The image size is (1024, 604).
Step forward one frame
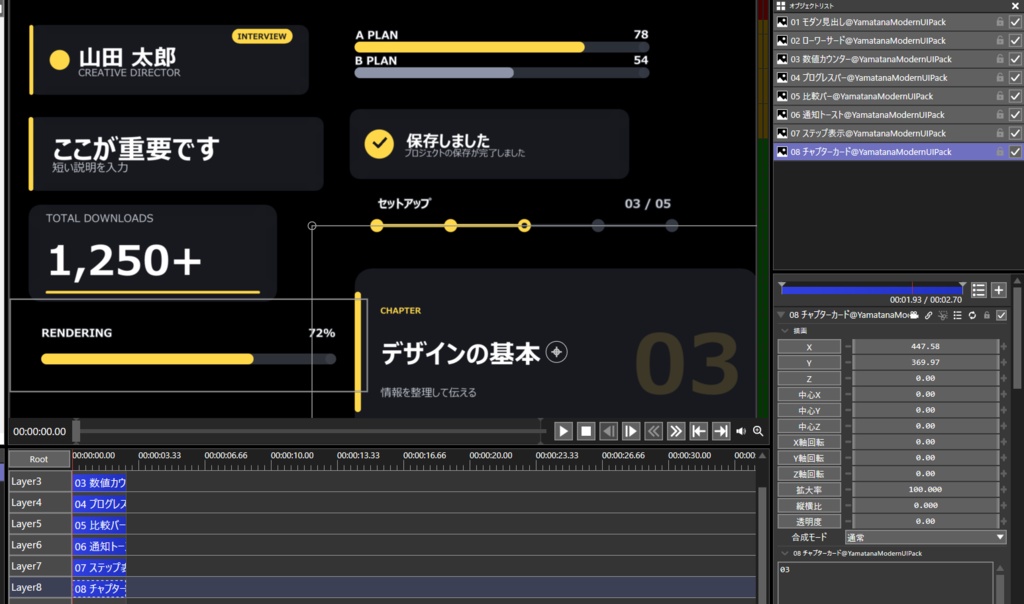[x=631, y=431]
